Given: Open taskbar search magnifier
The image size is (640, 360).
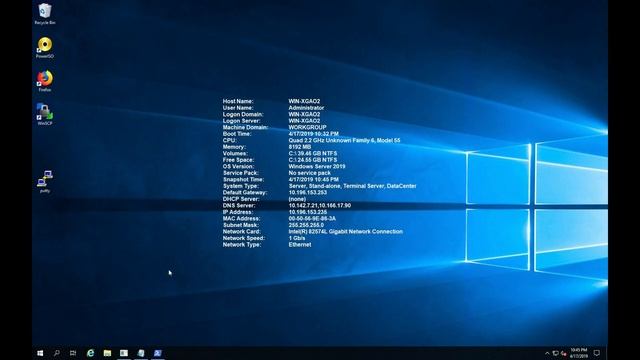Looking at the screenshot, I should pyautogui.click(x=57, y=353).
